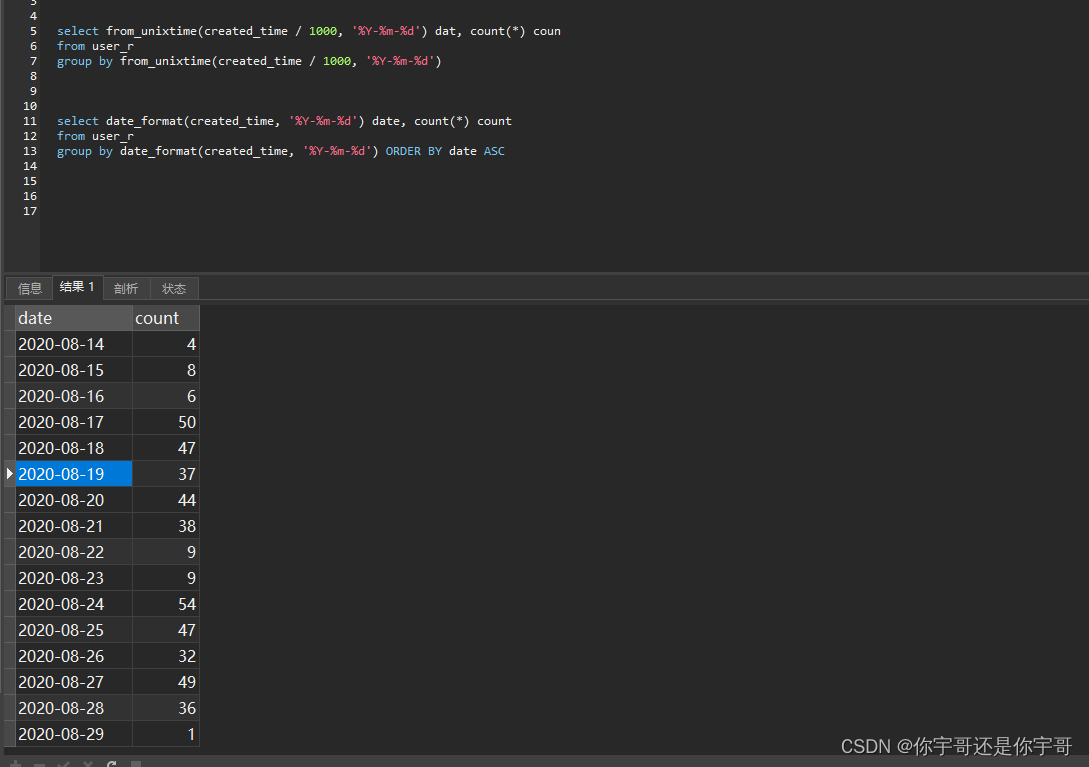Click the 'group by from_unixtime' line
This screenshot has width=1089, height=767.
tap(249, 61)
